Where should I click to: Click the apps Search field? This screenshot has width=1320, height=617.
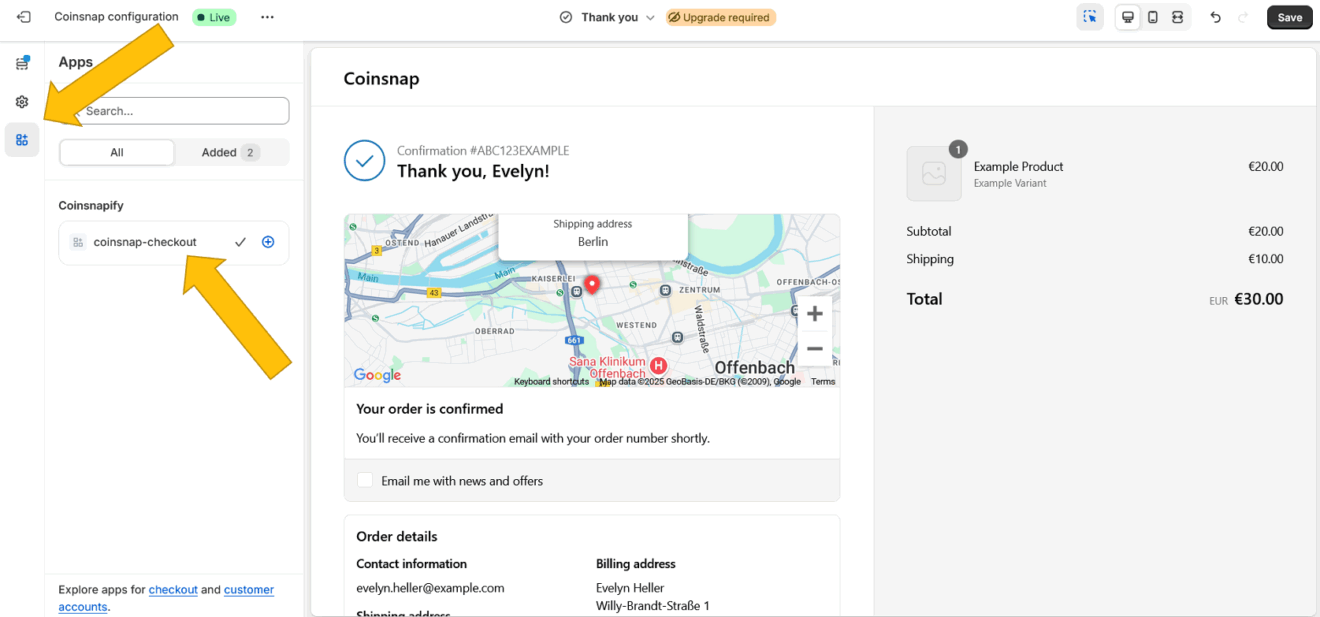180,111
